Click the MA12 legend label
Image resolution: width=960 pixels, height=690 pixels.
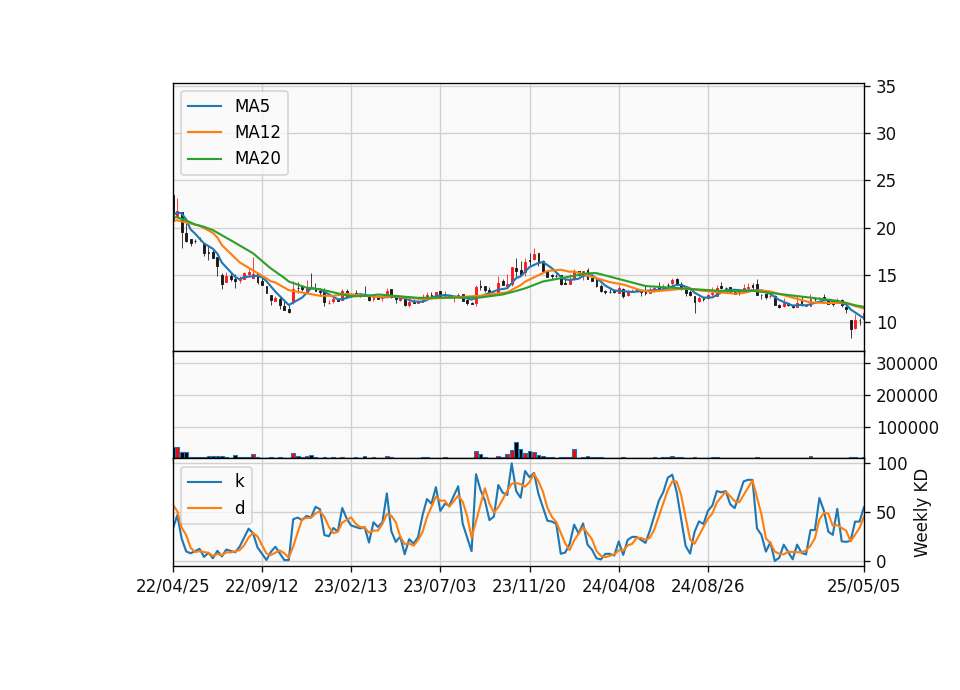pos(257,132)
